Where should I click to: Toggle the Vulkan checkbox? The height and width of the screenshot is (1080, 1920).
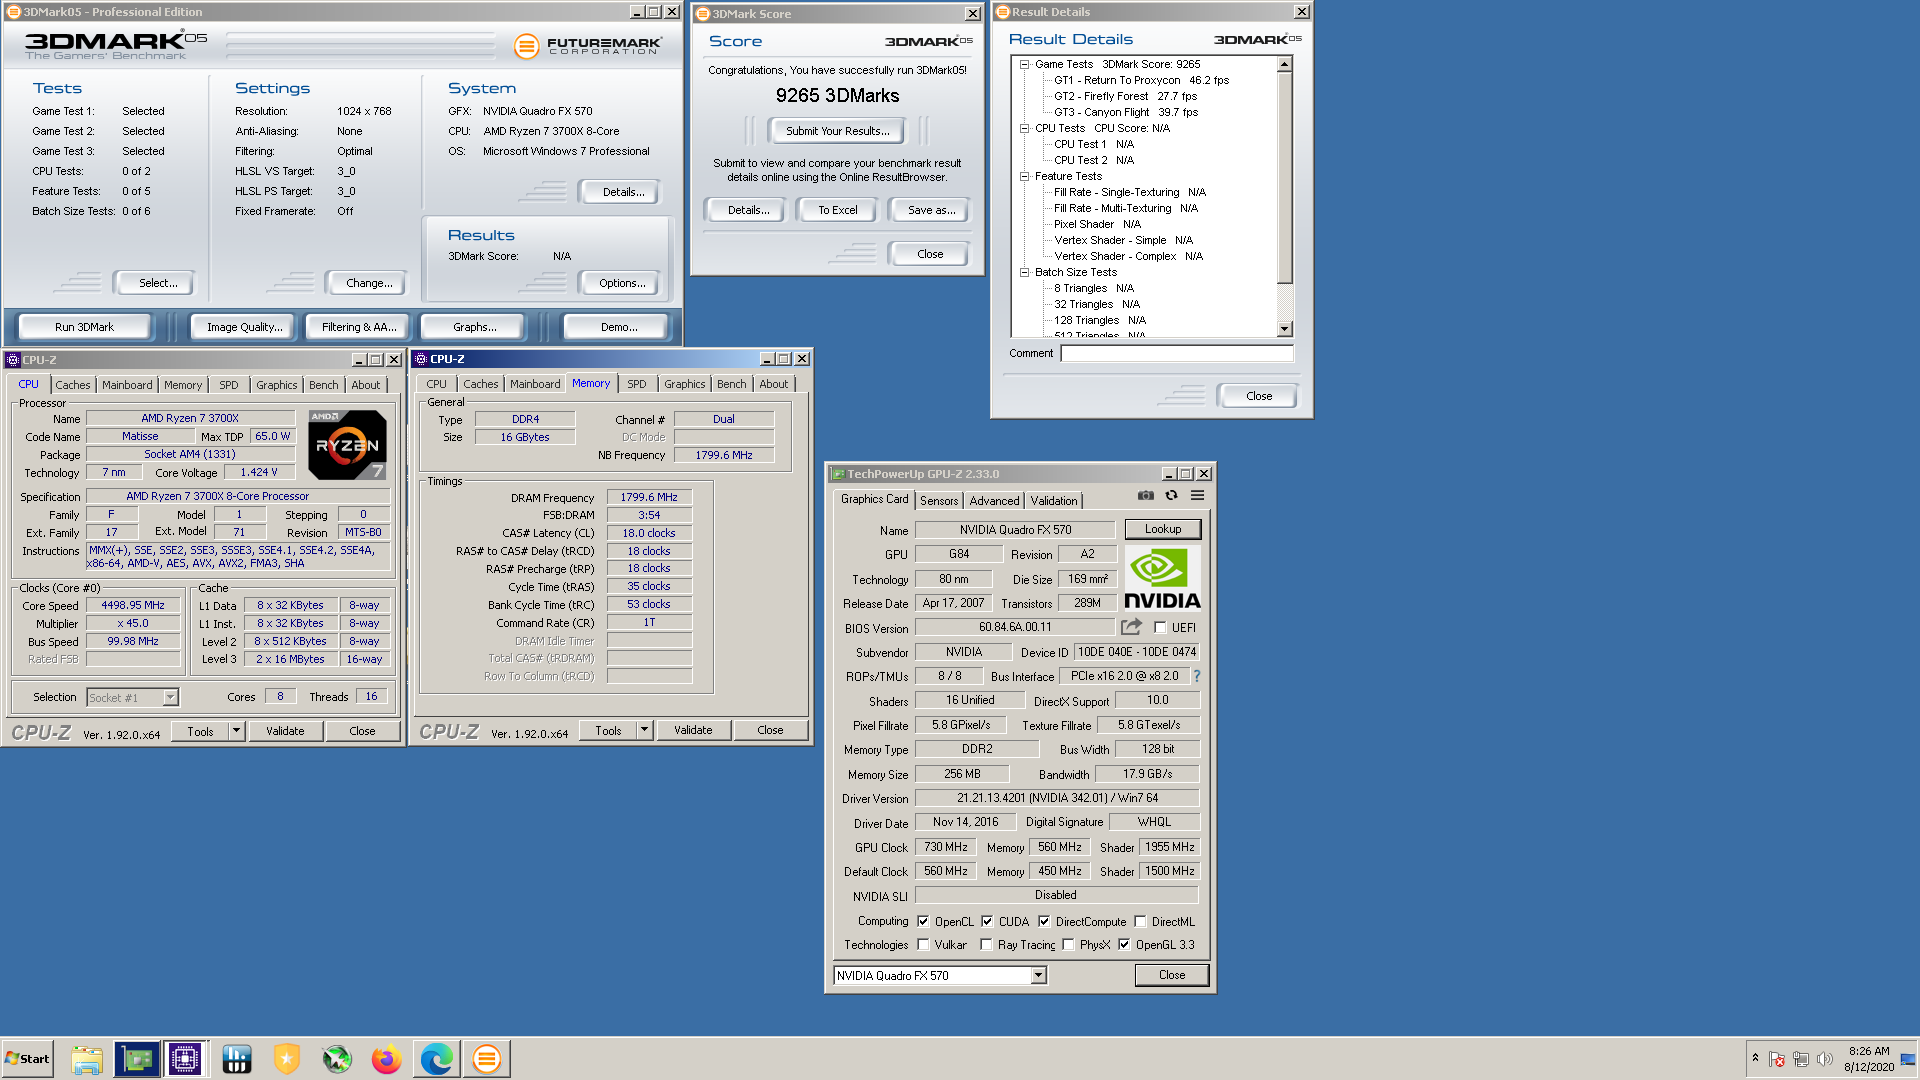(x=923, y=945)
